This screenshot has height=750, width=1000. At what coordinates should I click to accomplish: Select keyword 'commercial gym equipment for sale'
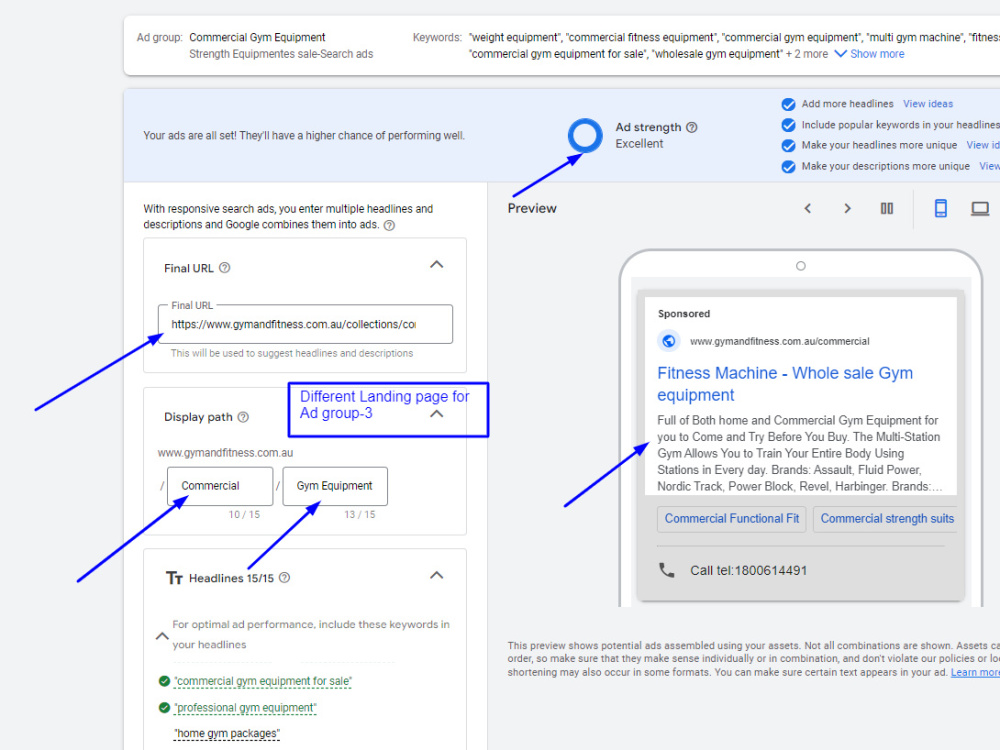[263, 681]
